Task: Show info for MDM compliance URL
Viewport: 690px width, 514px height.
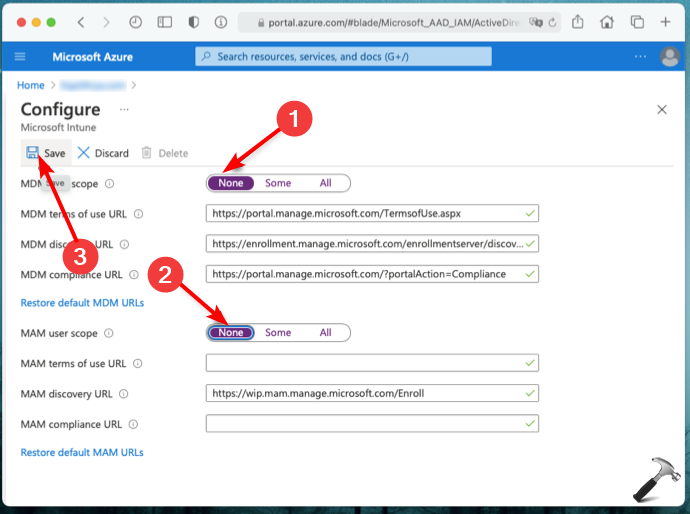Action: [134, 275]
